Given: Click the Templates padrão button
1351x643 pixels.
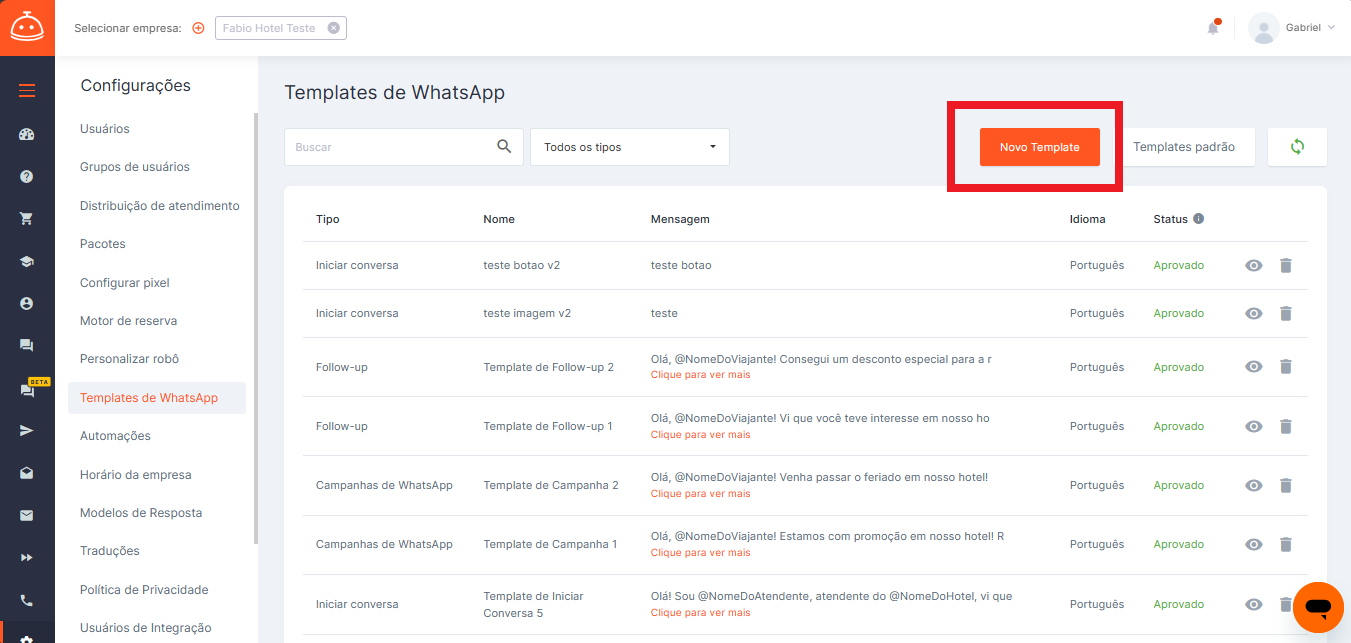Looking at the screenshot, I should click(1184, 147).
